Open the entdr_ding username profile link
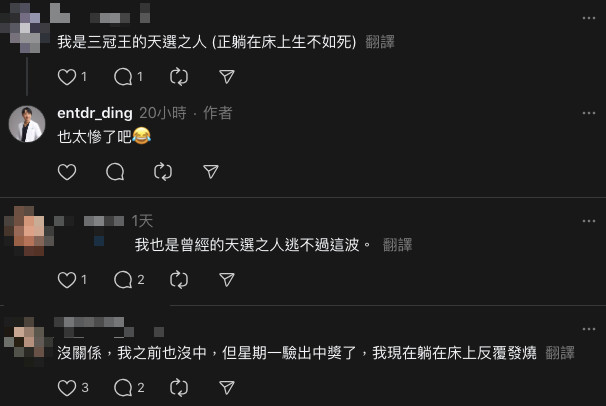This screenshot has width=606, height=406. tap(95, 113)
